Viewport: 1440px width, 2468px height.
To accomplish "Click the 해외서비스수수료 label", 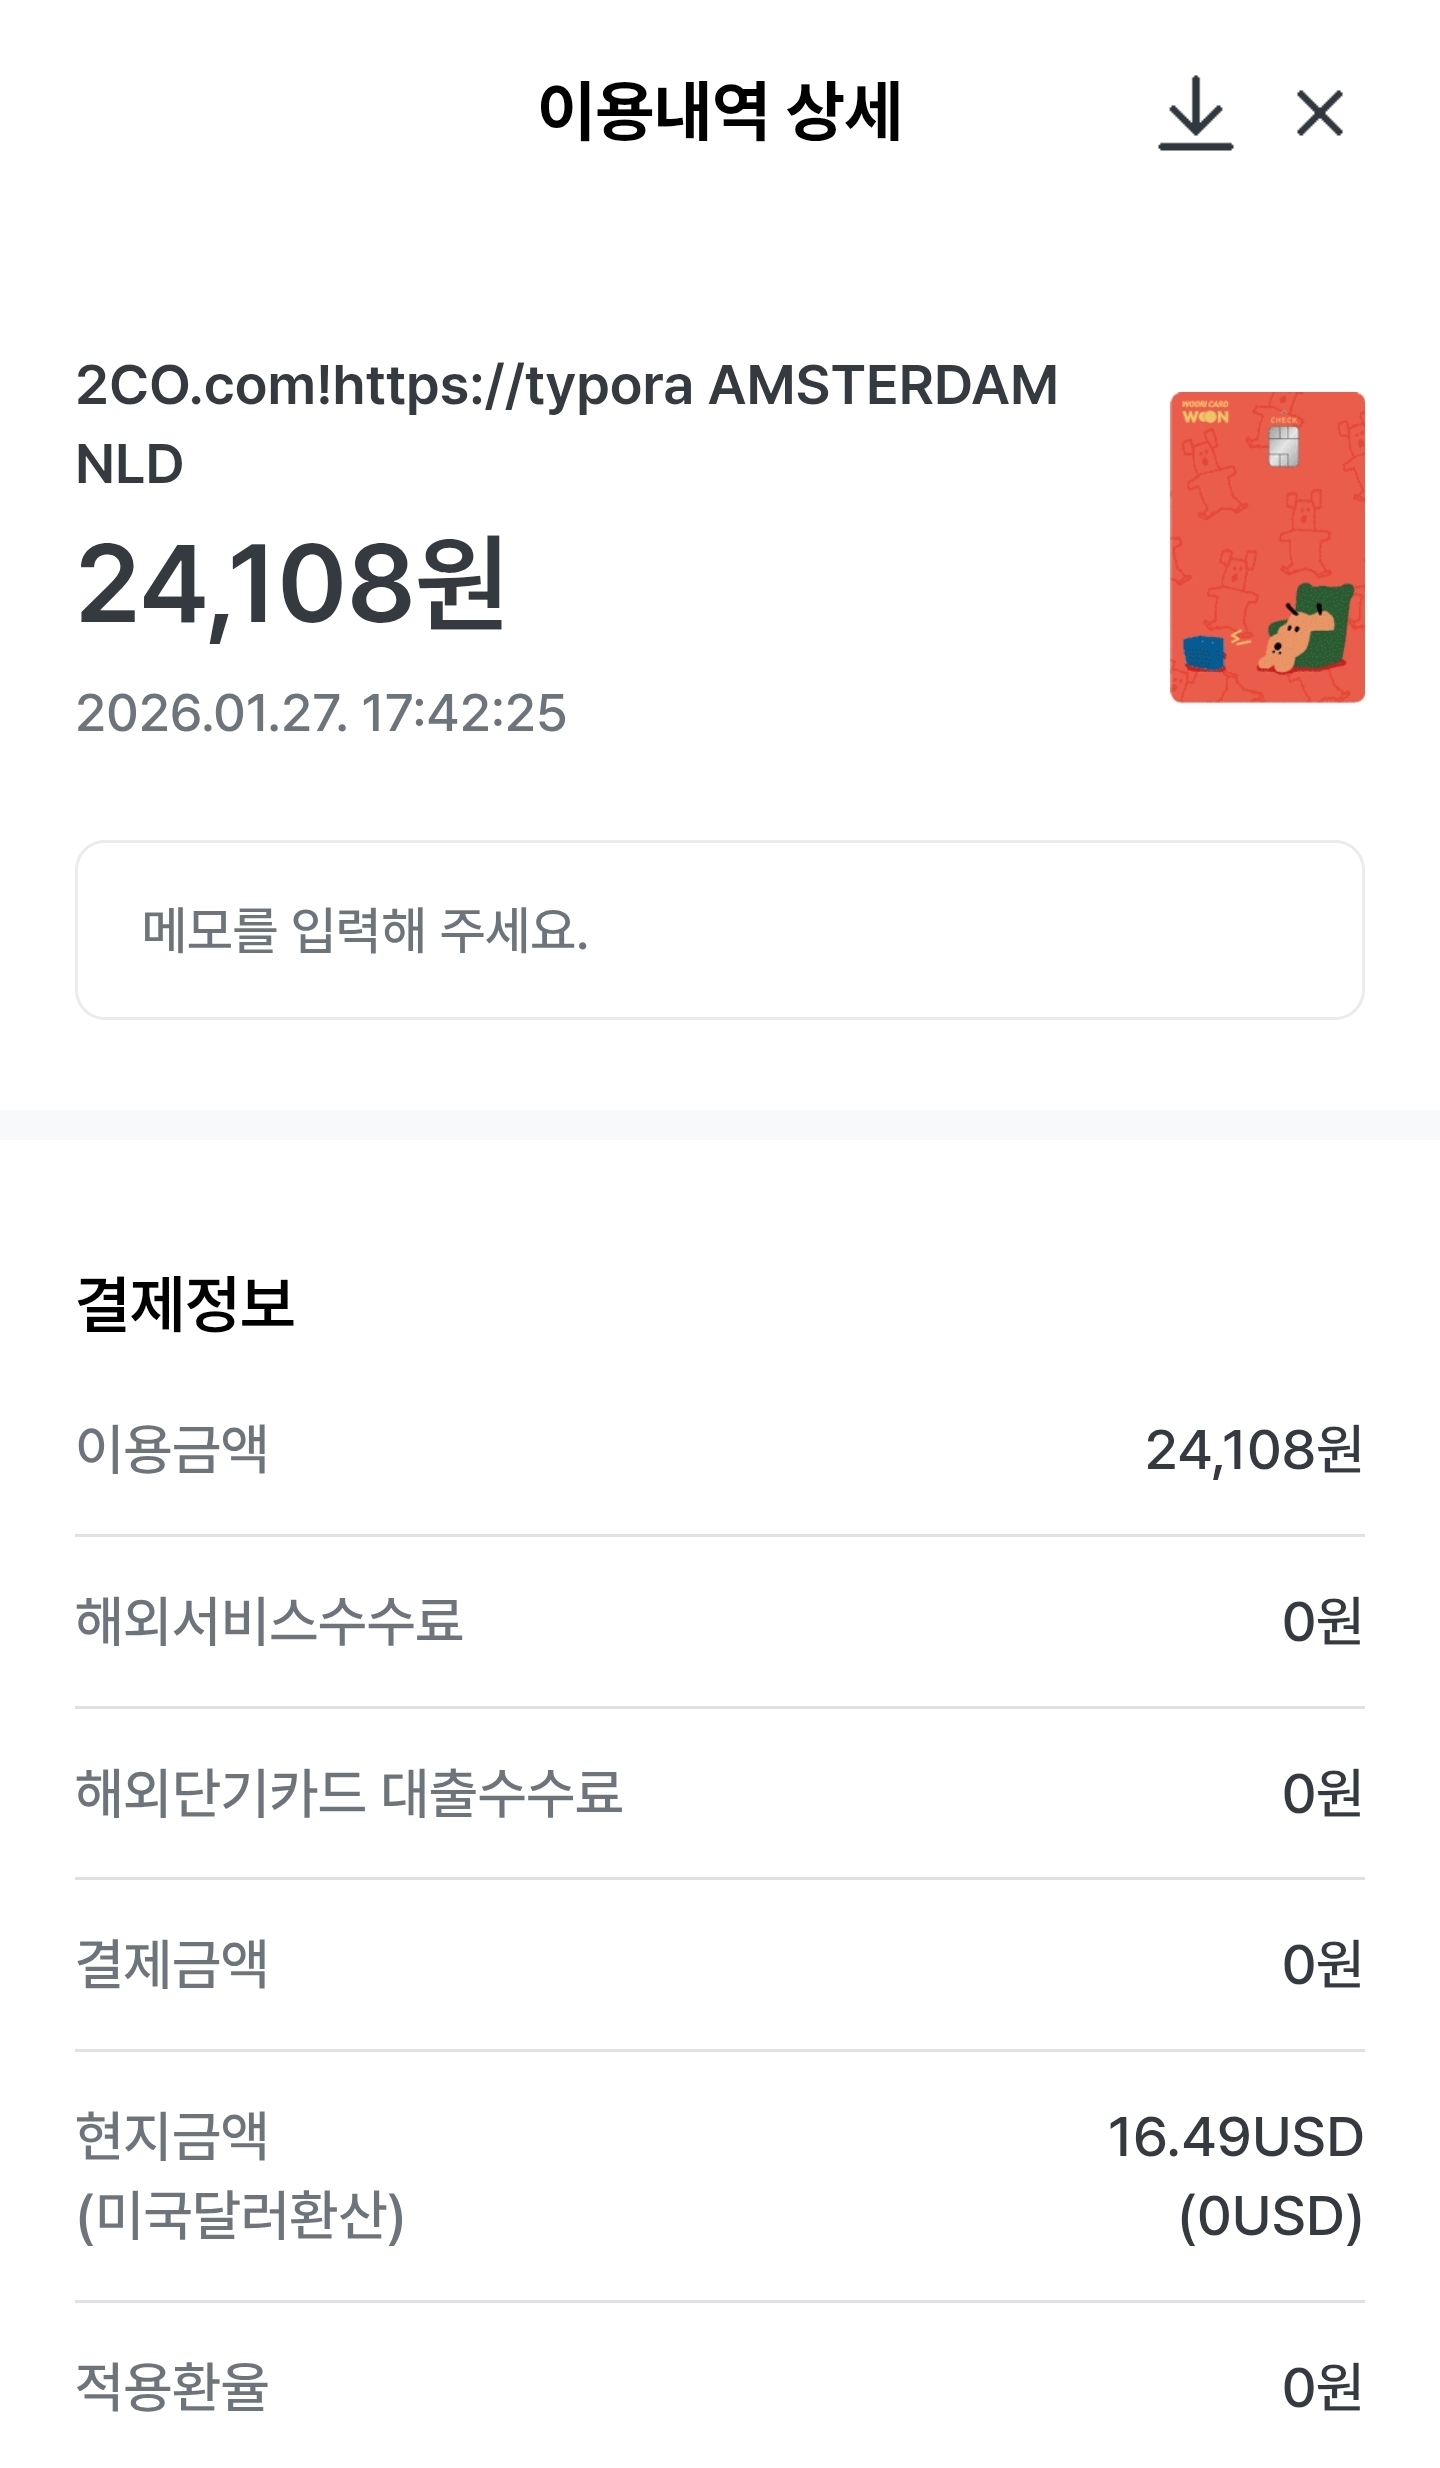I will [x=269, y=1621].
